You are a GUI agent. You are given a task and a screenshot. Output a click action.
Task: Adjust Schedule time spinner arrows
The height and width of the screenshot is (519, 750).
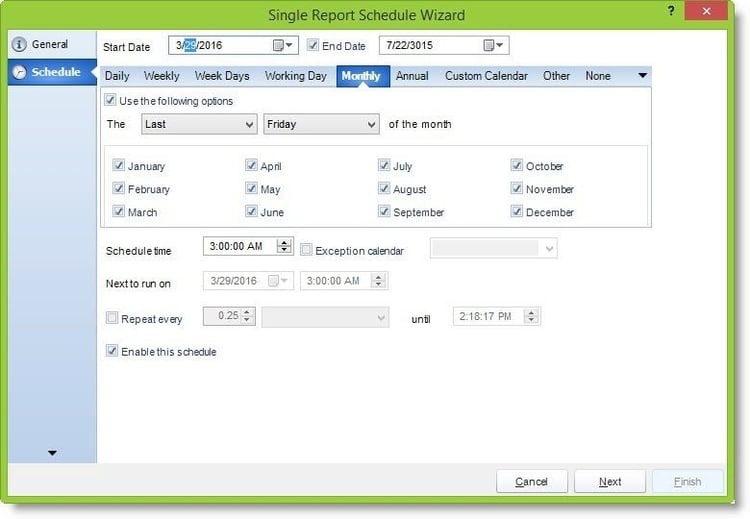pos(284,246)
